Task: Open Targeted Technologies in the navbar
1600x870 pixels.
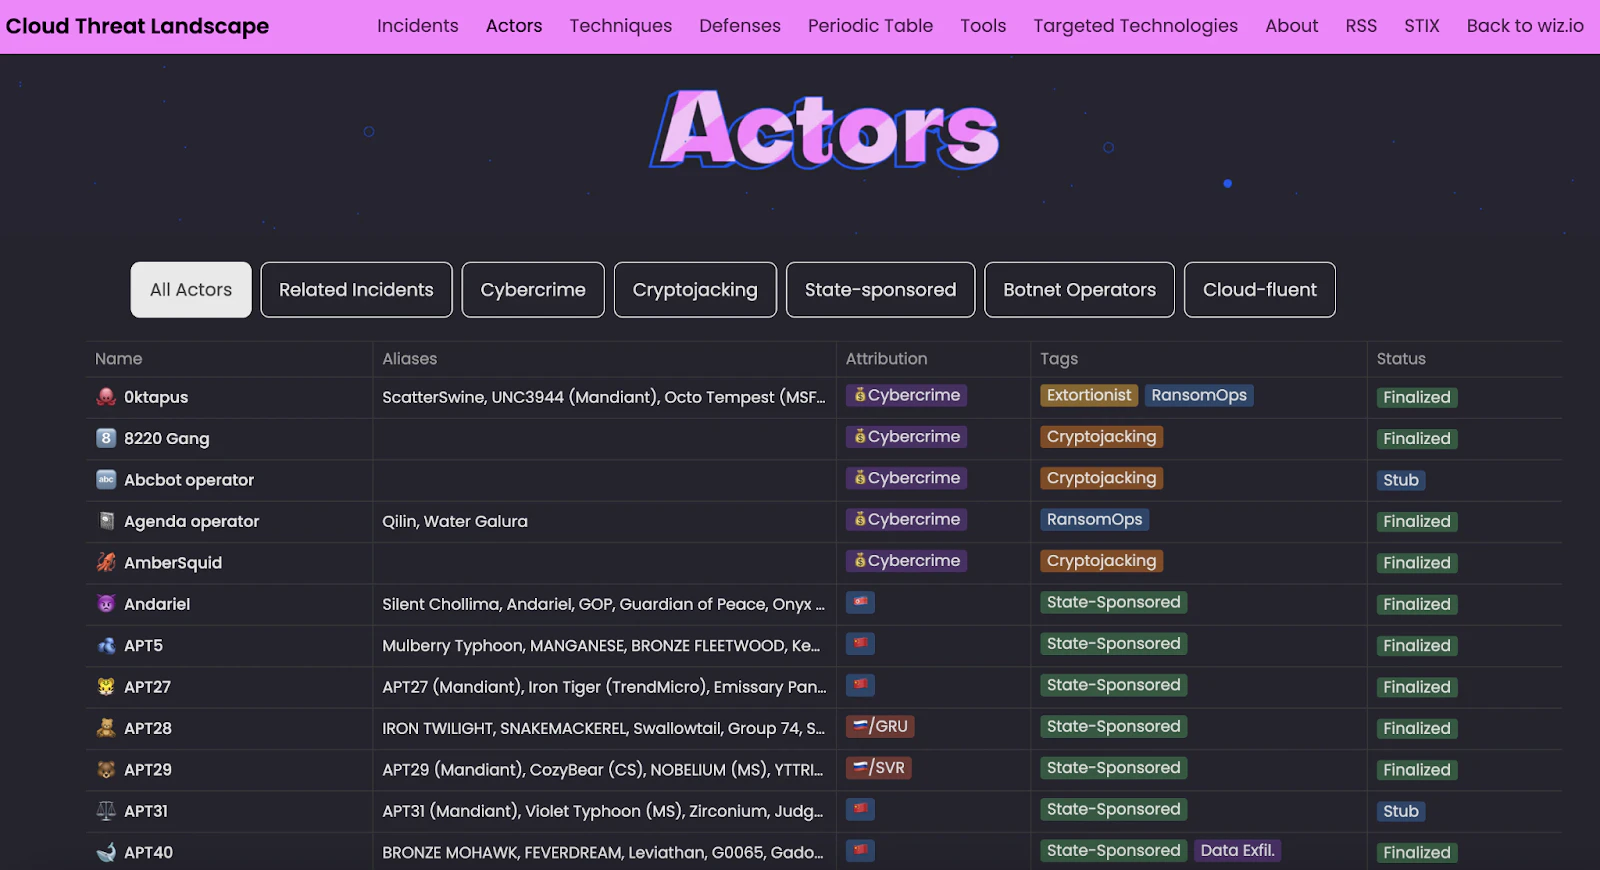Action: (1136, 26)
